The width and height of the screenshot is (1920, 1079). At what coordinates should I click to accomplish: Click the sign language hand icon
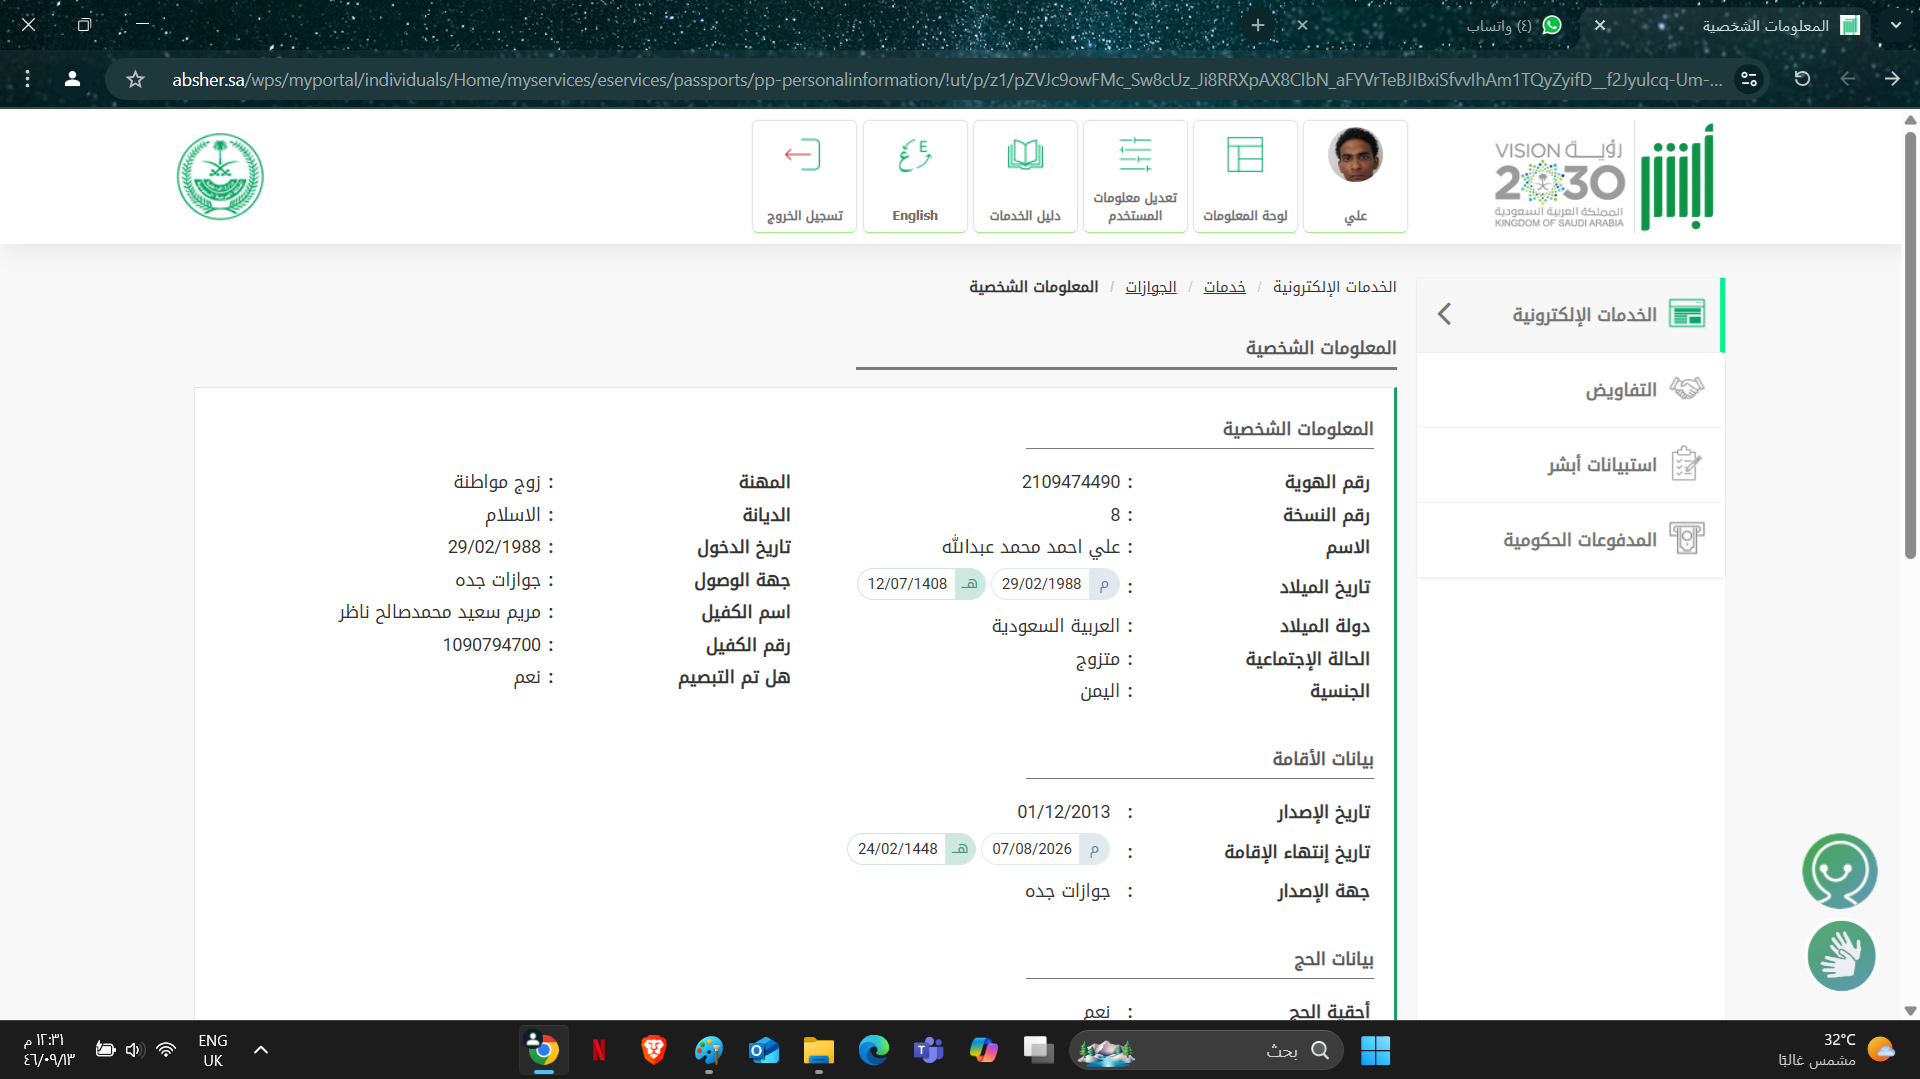1840,956
